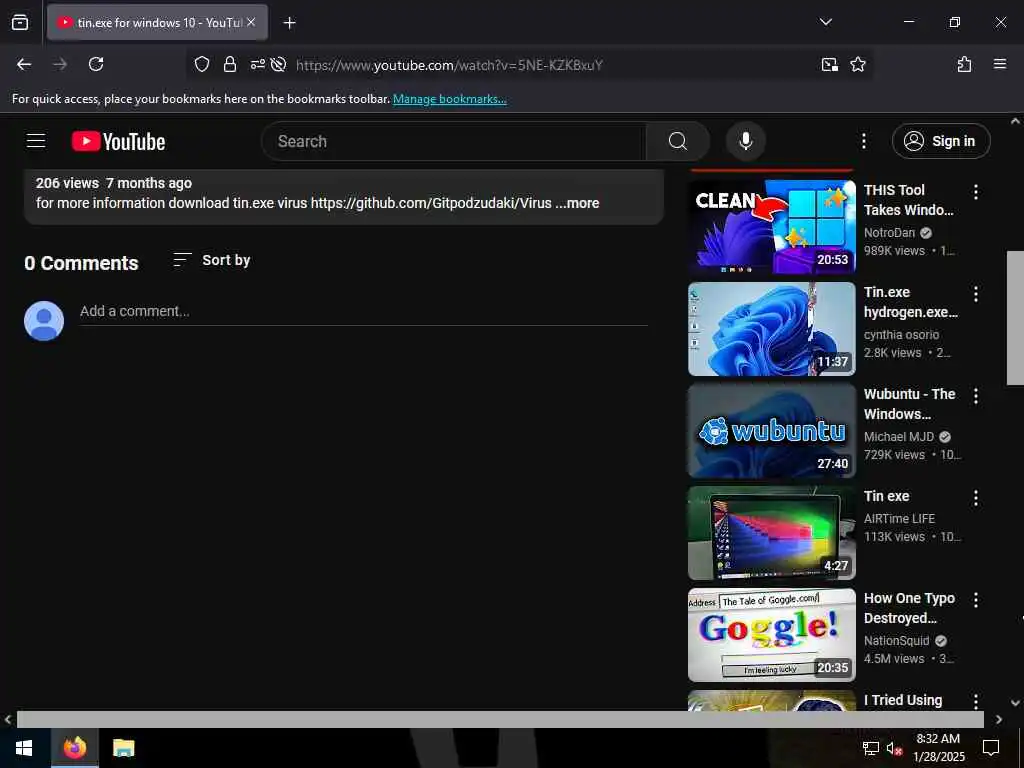Click the Sign in button
1024x768 pixels.
(x=941, y=141)
